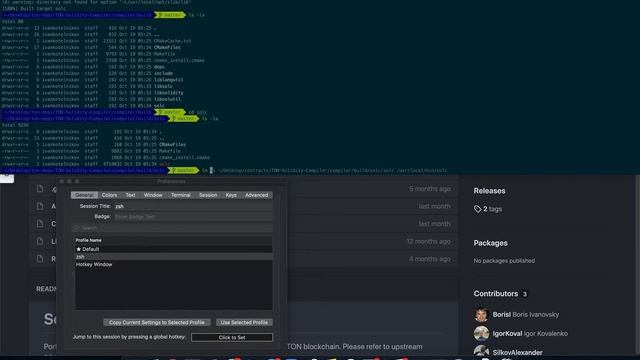Screen dimensions: 640x360
Task: Click file icon in the '4 months ago' row
Action: pyautogui.click(x=40, y=259)
